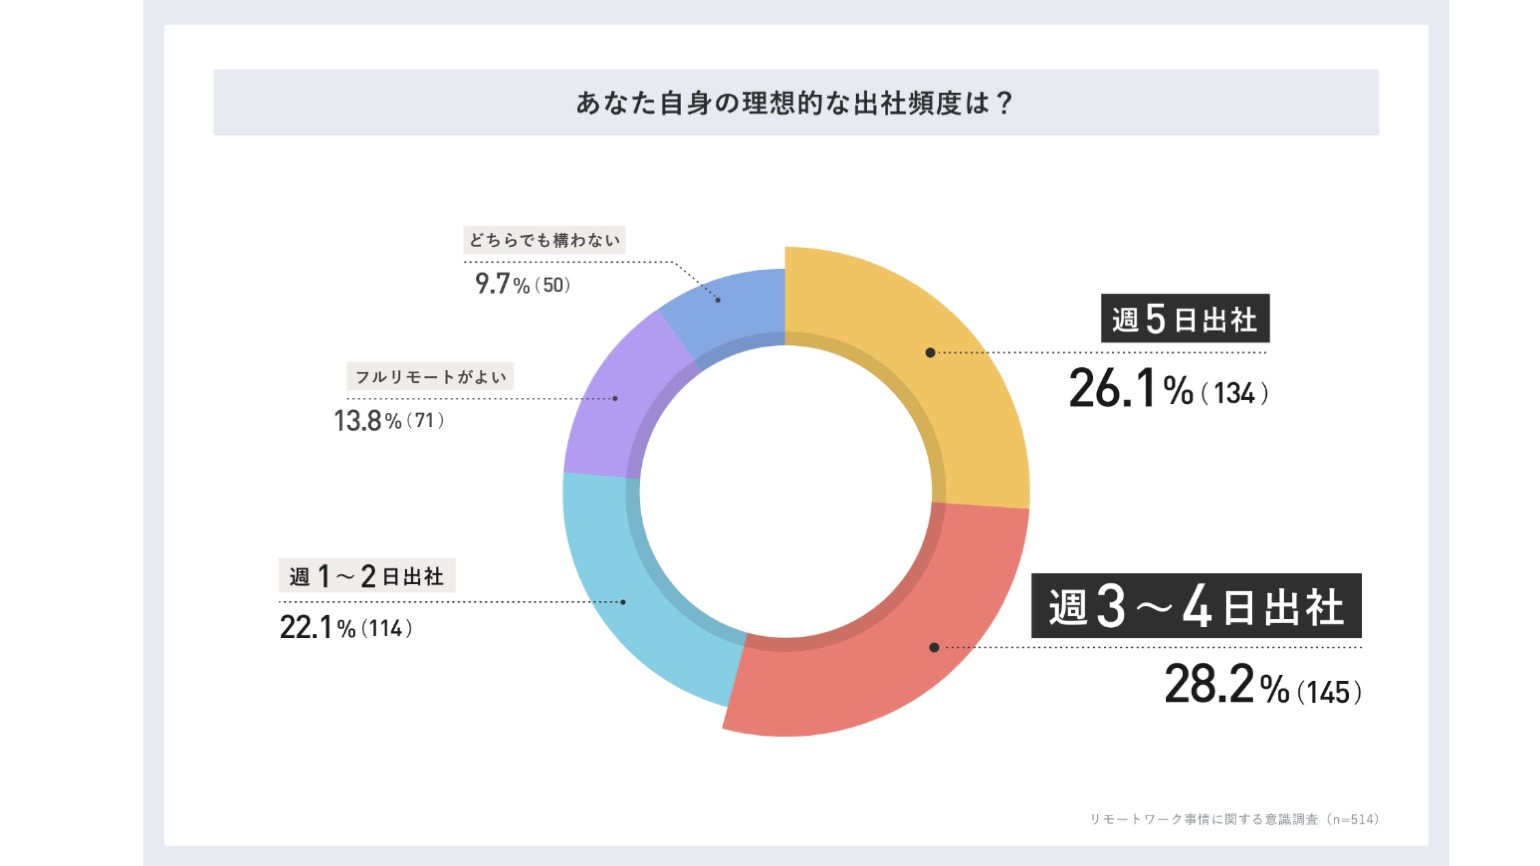Click the 22.1% (114) value text

coord(346,627)
